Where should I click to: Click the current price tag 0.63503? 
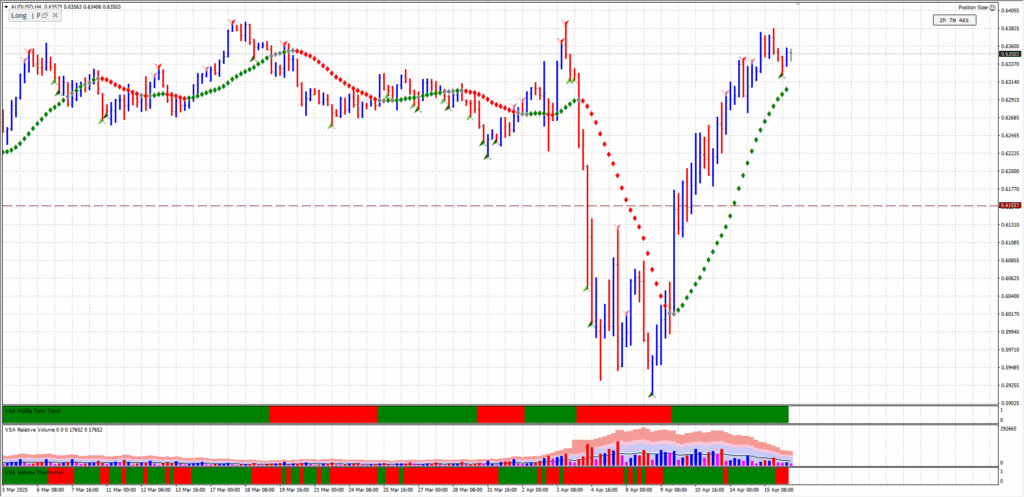point(1010,54)
